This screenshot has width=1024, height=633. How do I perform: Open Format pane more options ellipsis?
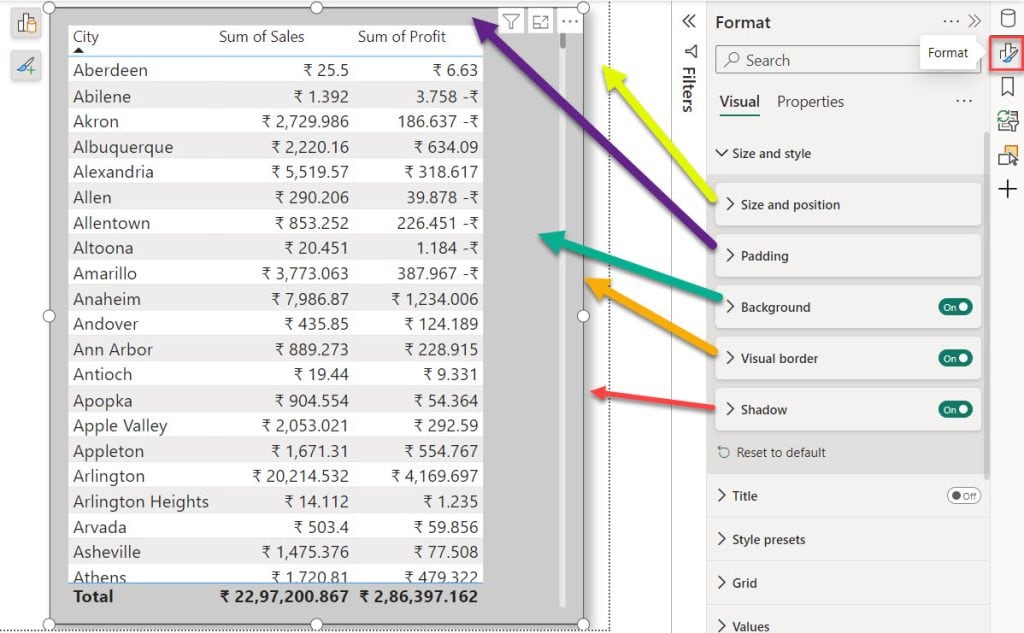pos(951,22)
